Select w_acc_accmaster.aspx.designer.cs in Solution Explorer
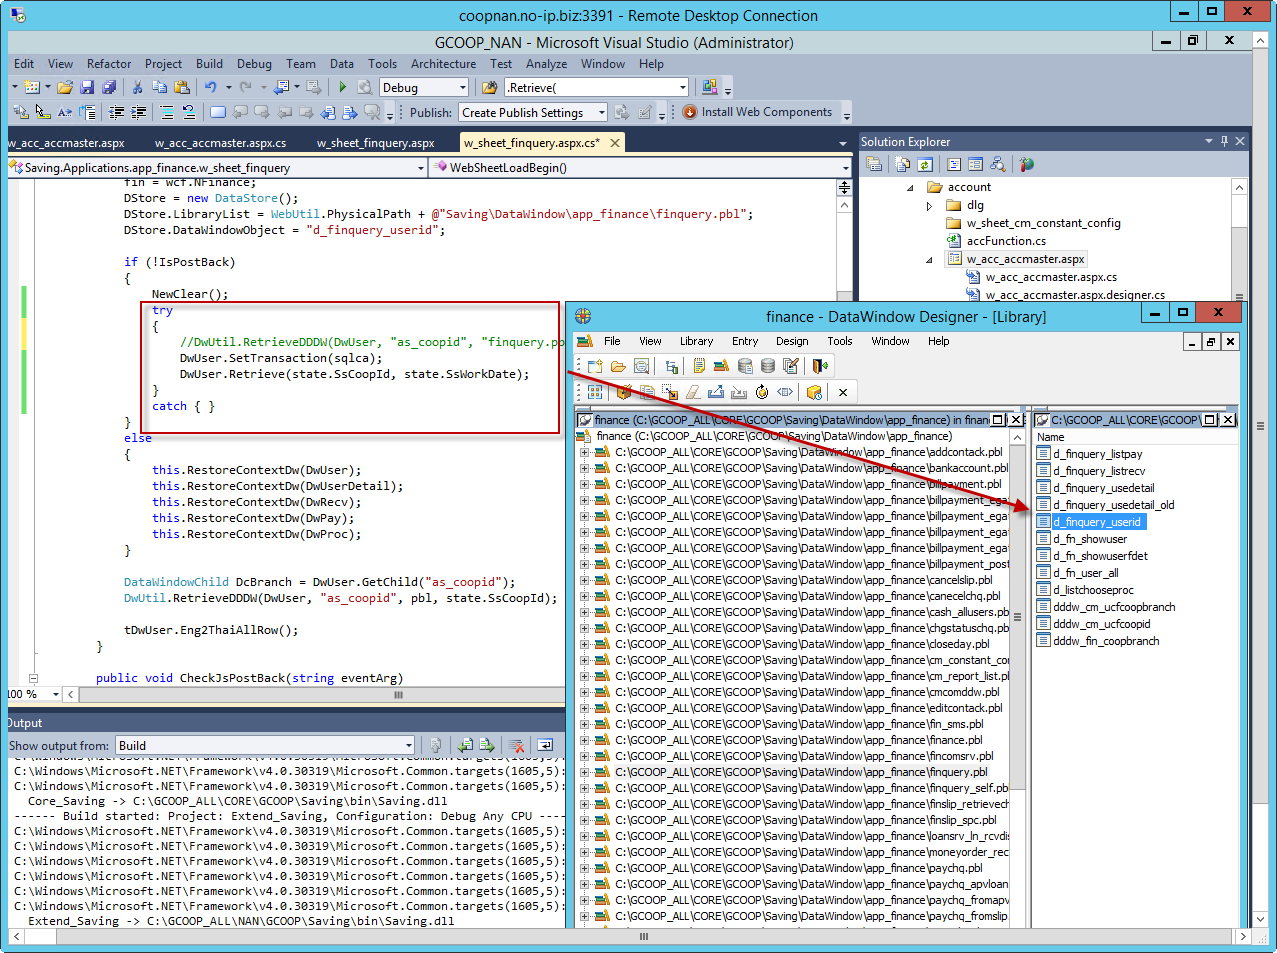 [1075, 295]
